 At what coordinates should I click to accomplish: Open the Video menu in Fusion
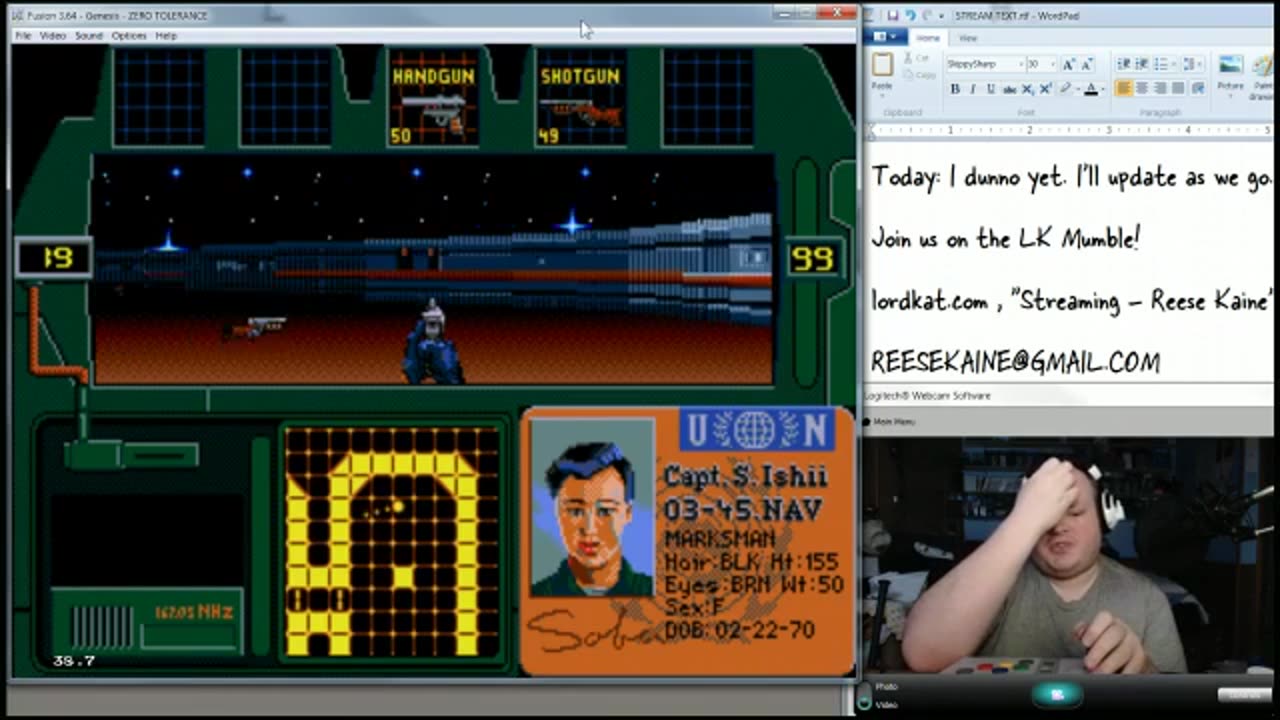coord(53,35)
